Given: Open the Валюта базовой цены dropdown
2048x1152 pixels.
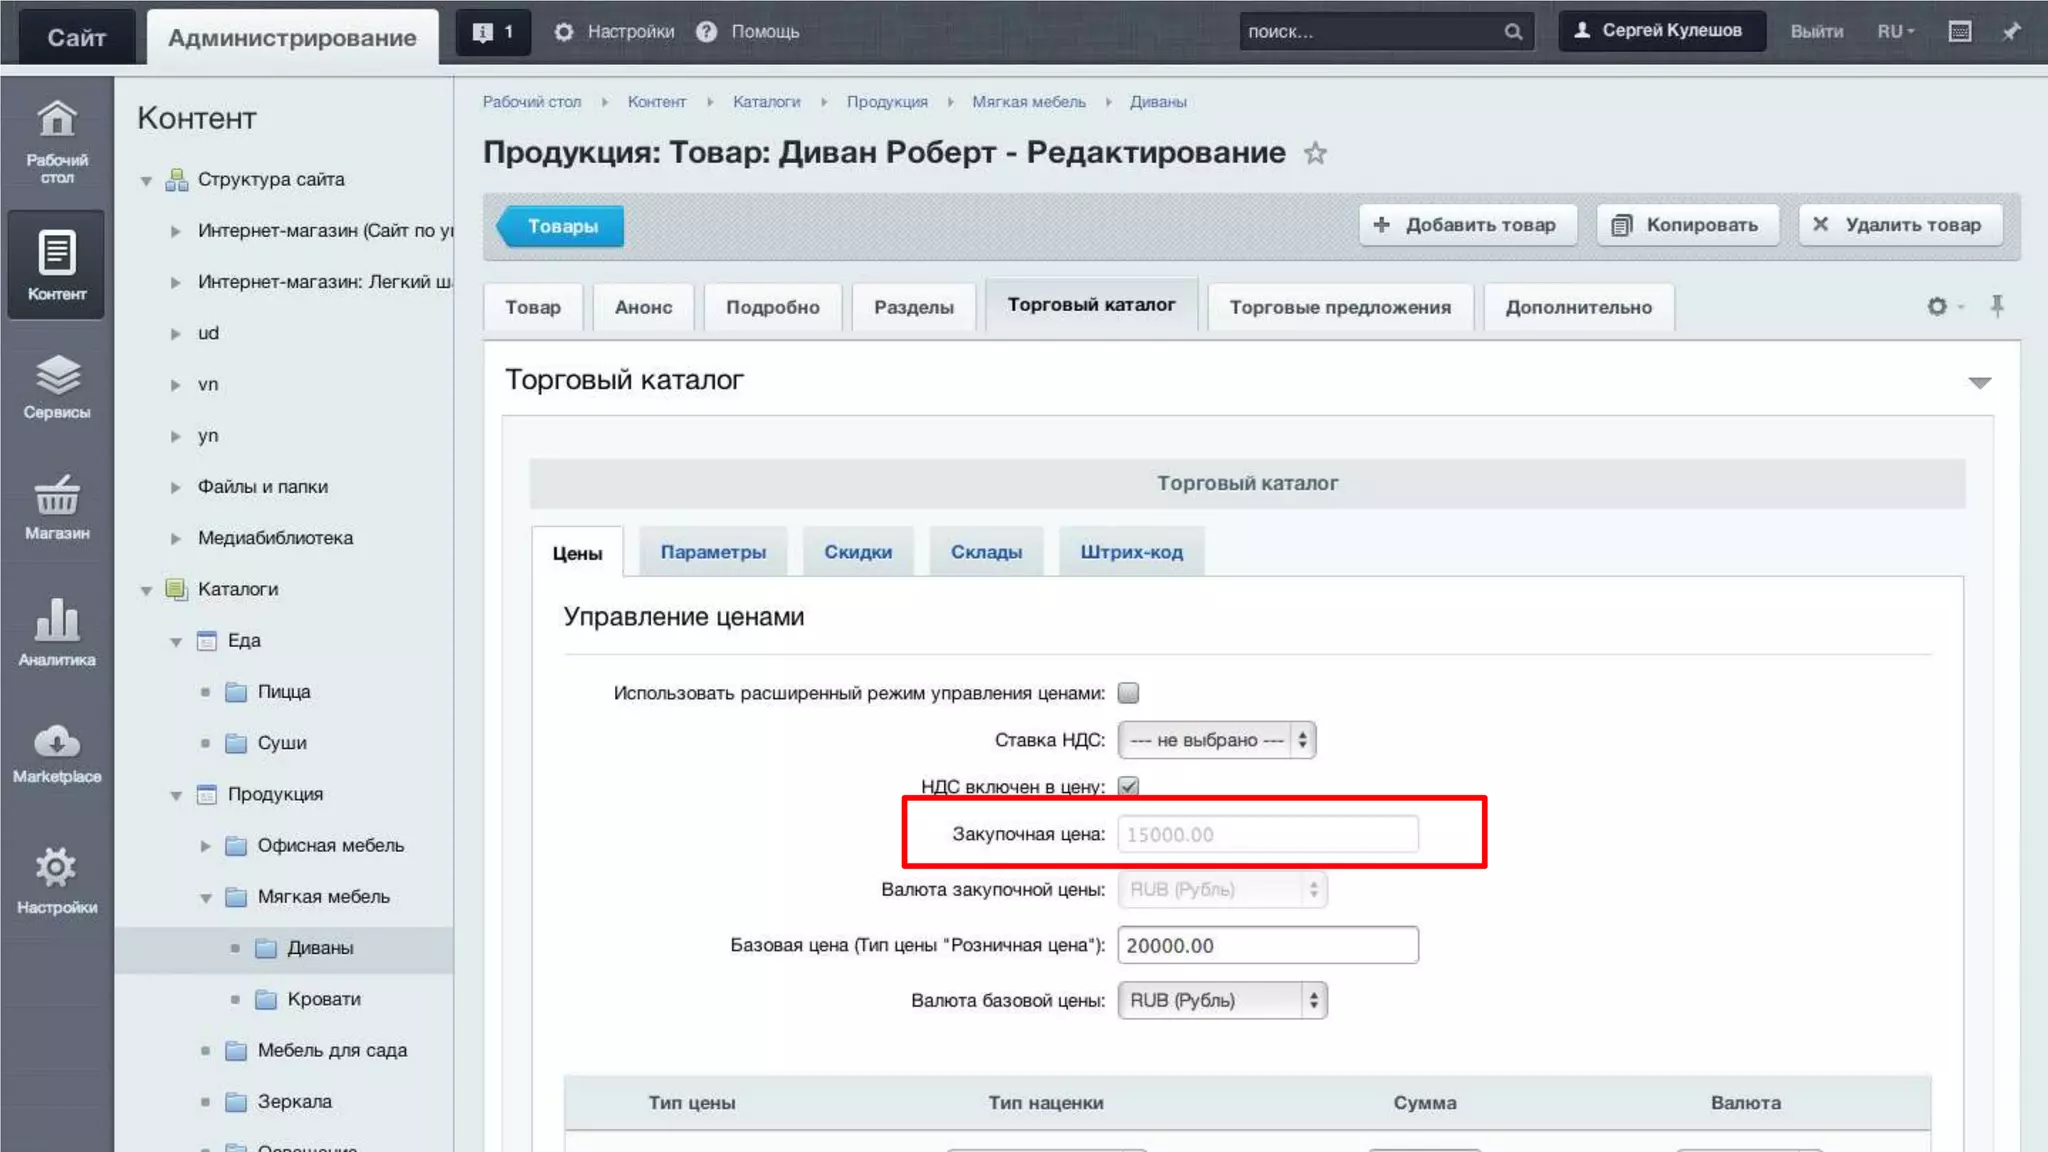Looking at the screenshot, I should (1222, 1001).
